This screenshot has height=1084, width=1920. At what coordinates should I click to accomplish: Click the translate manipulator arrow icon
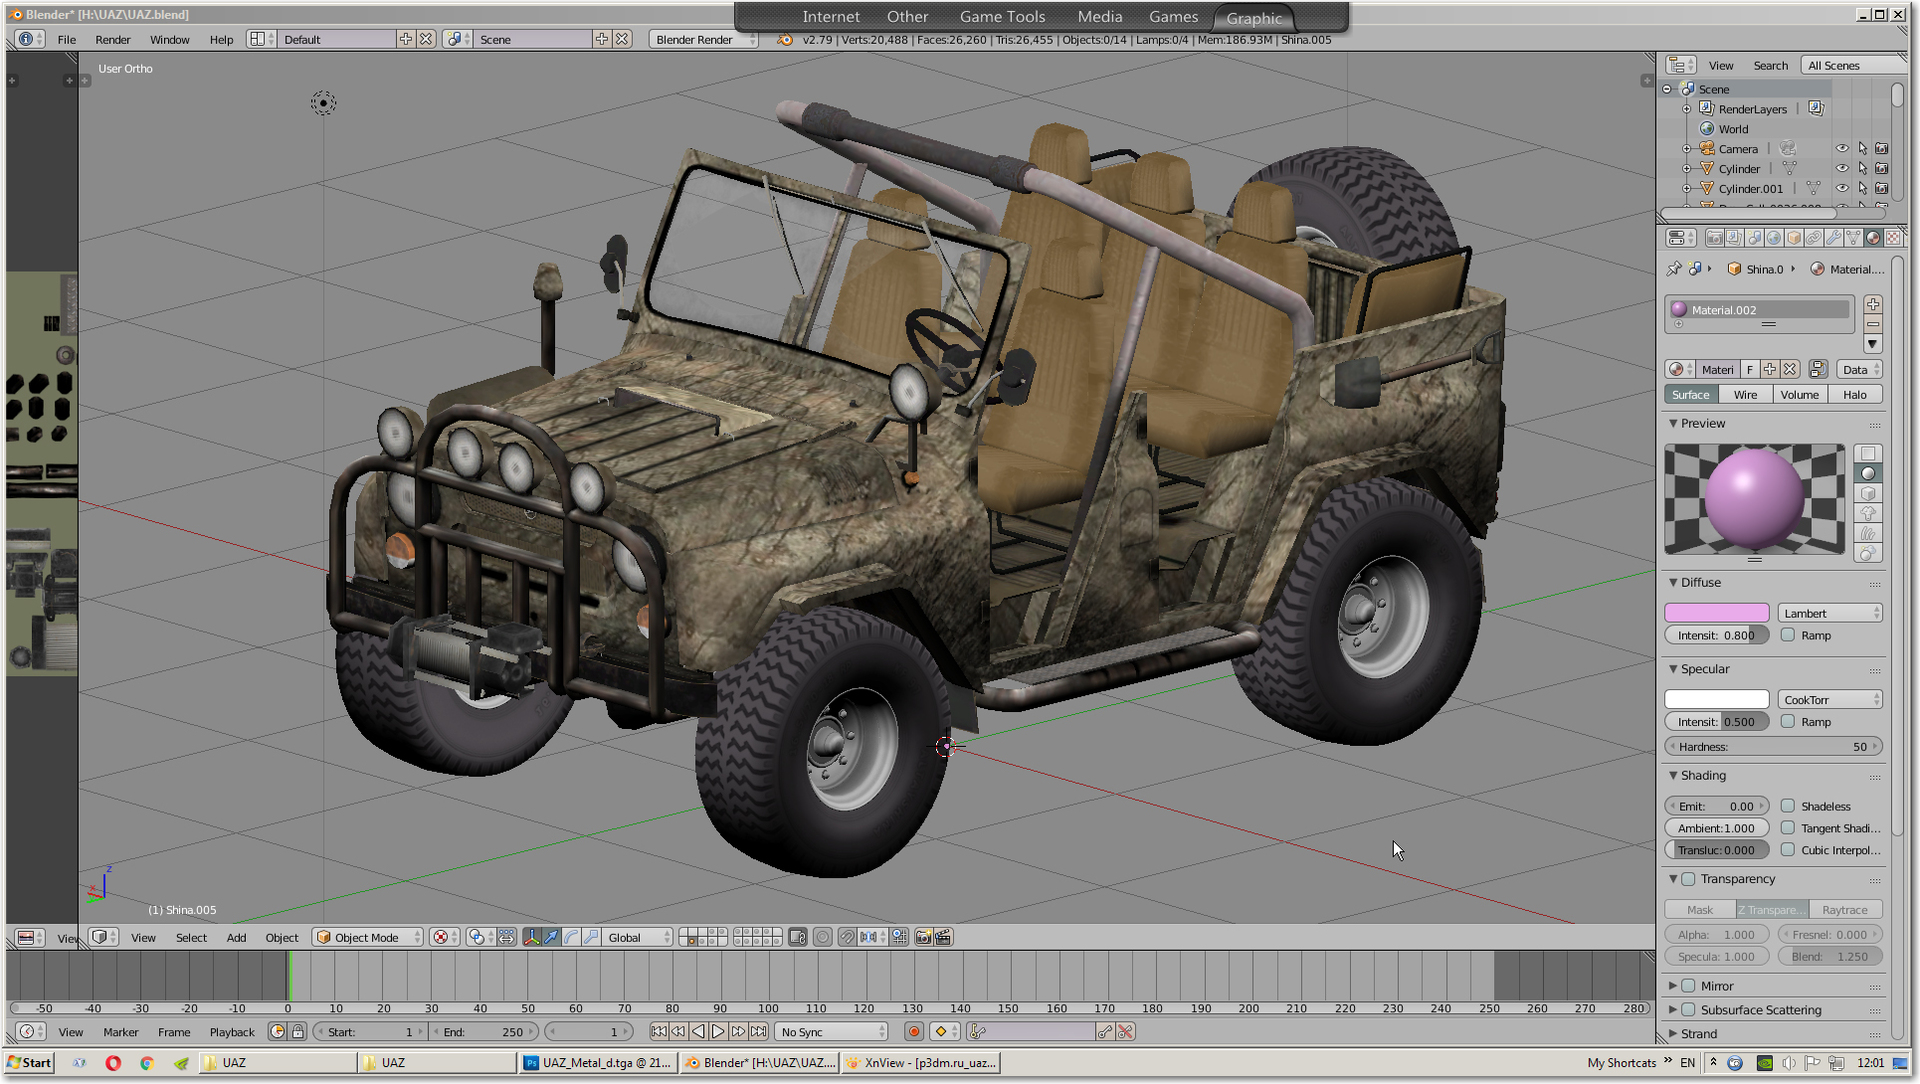551,937
